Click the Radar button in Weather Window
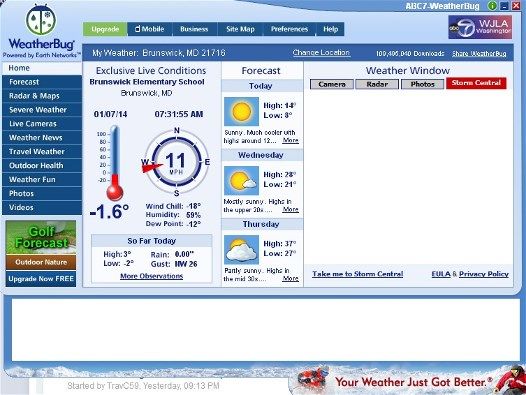The image size is (526, 395). 377,84
